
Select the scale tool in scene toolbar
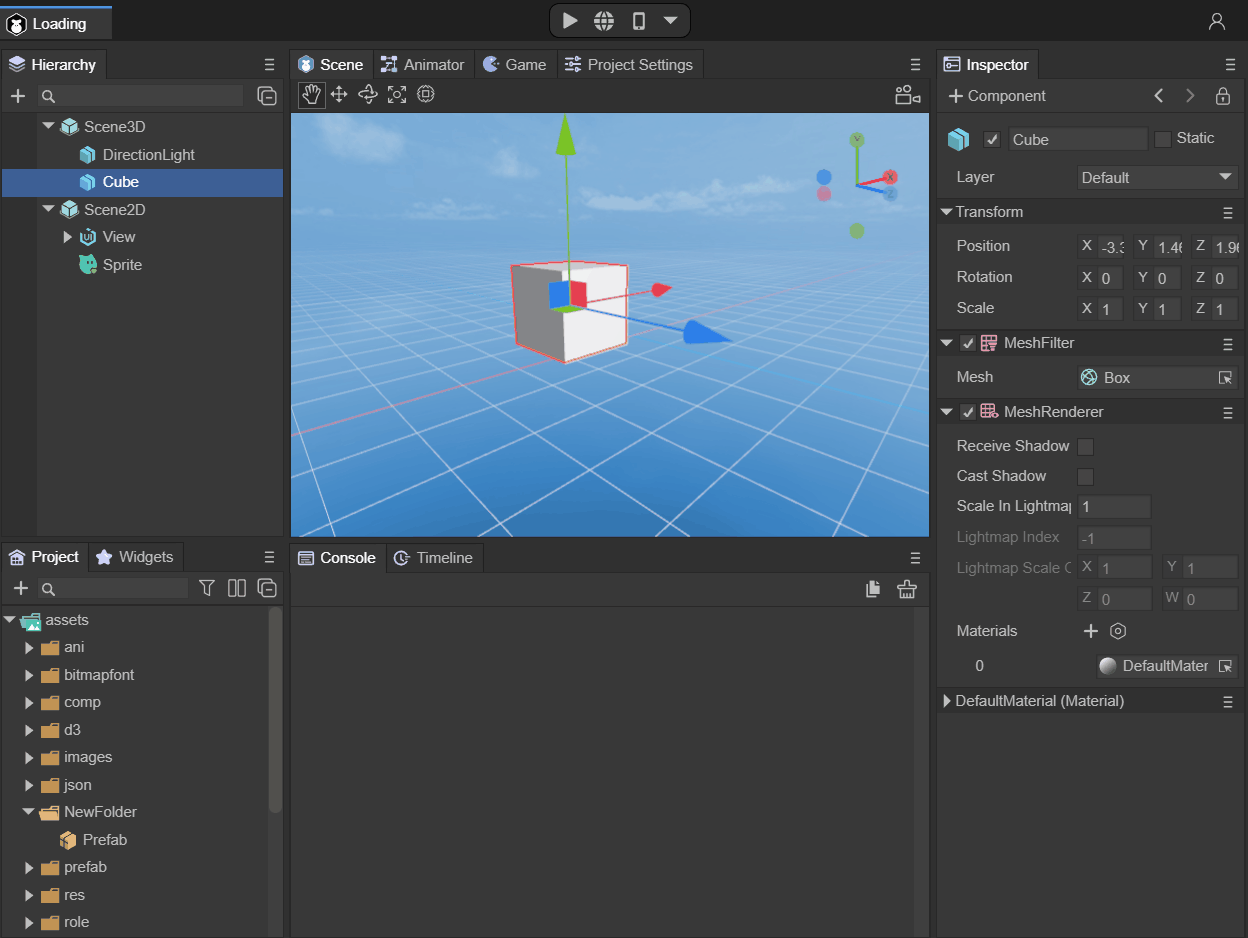[x=397, y=95]
